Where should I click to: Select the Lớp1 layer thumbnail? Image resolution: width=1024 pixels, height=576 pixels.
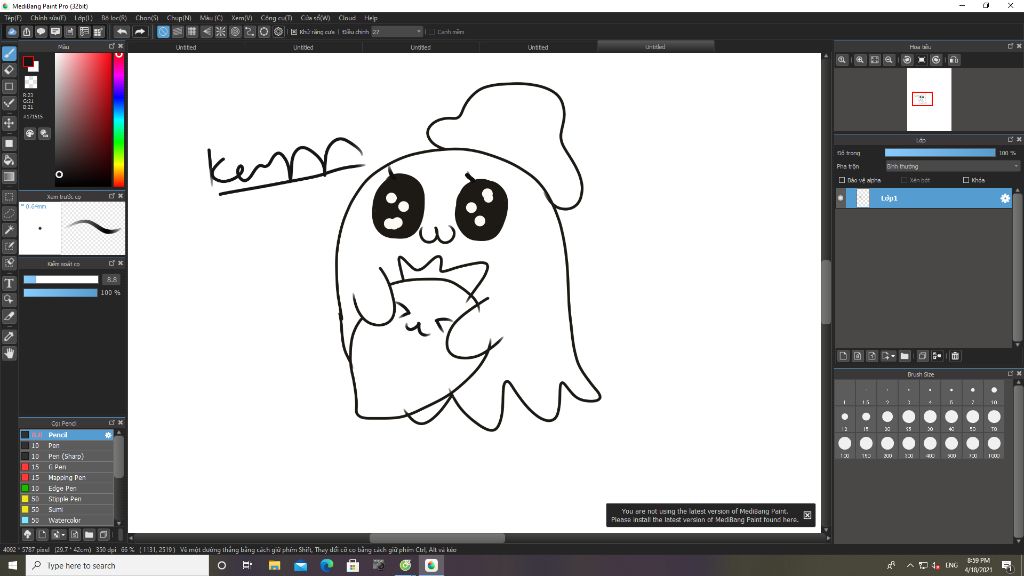tap(863, 199)
